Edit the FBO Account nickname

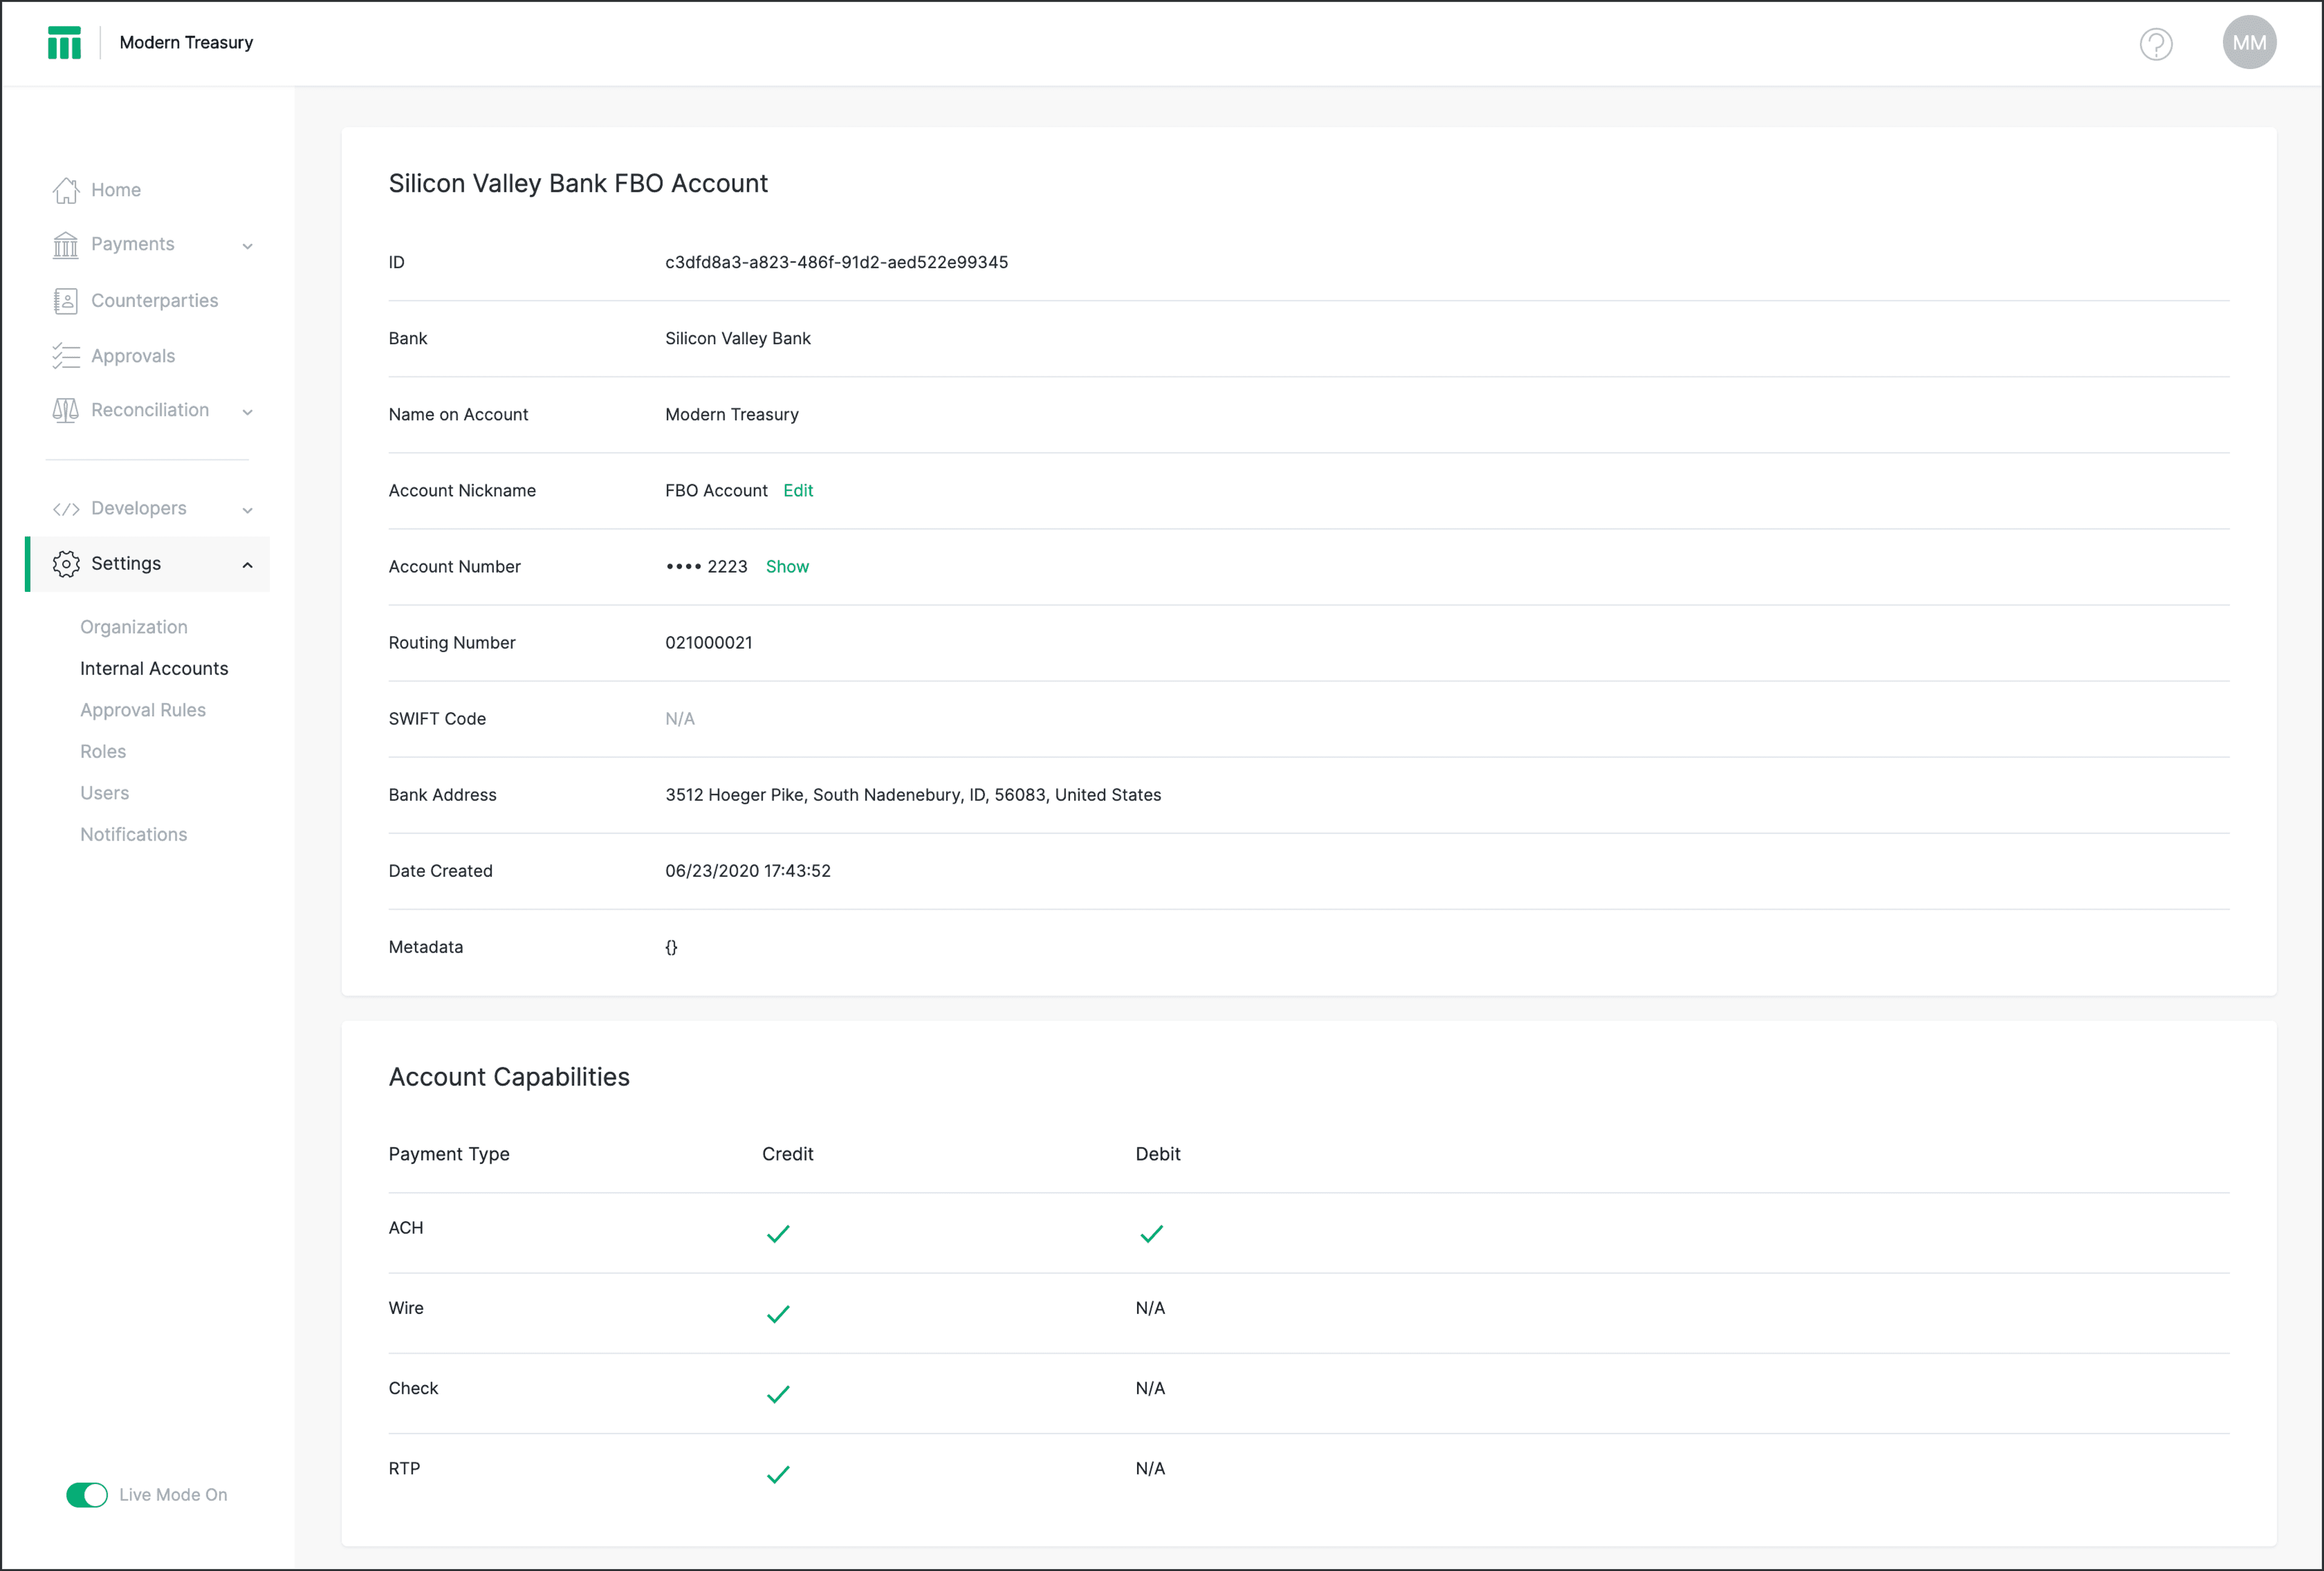pos(798,491)
